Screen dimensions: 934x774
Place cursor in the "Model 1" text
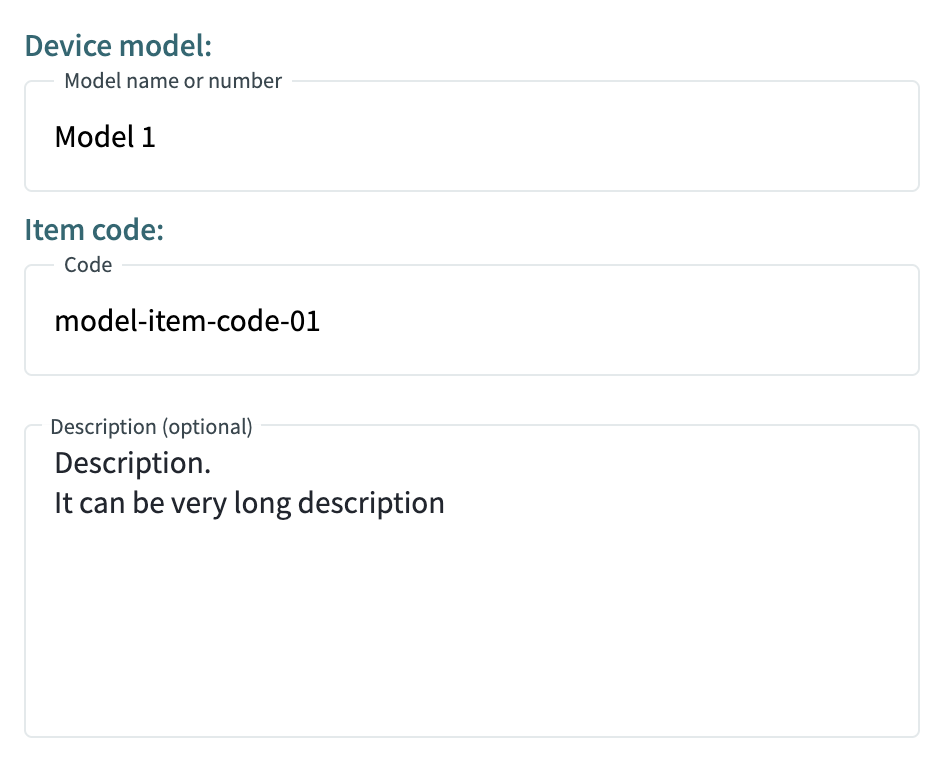click(x=105, y=137)
